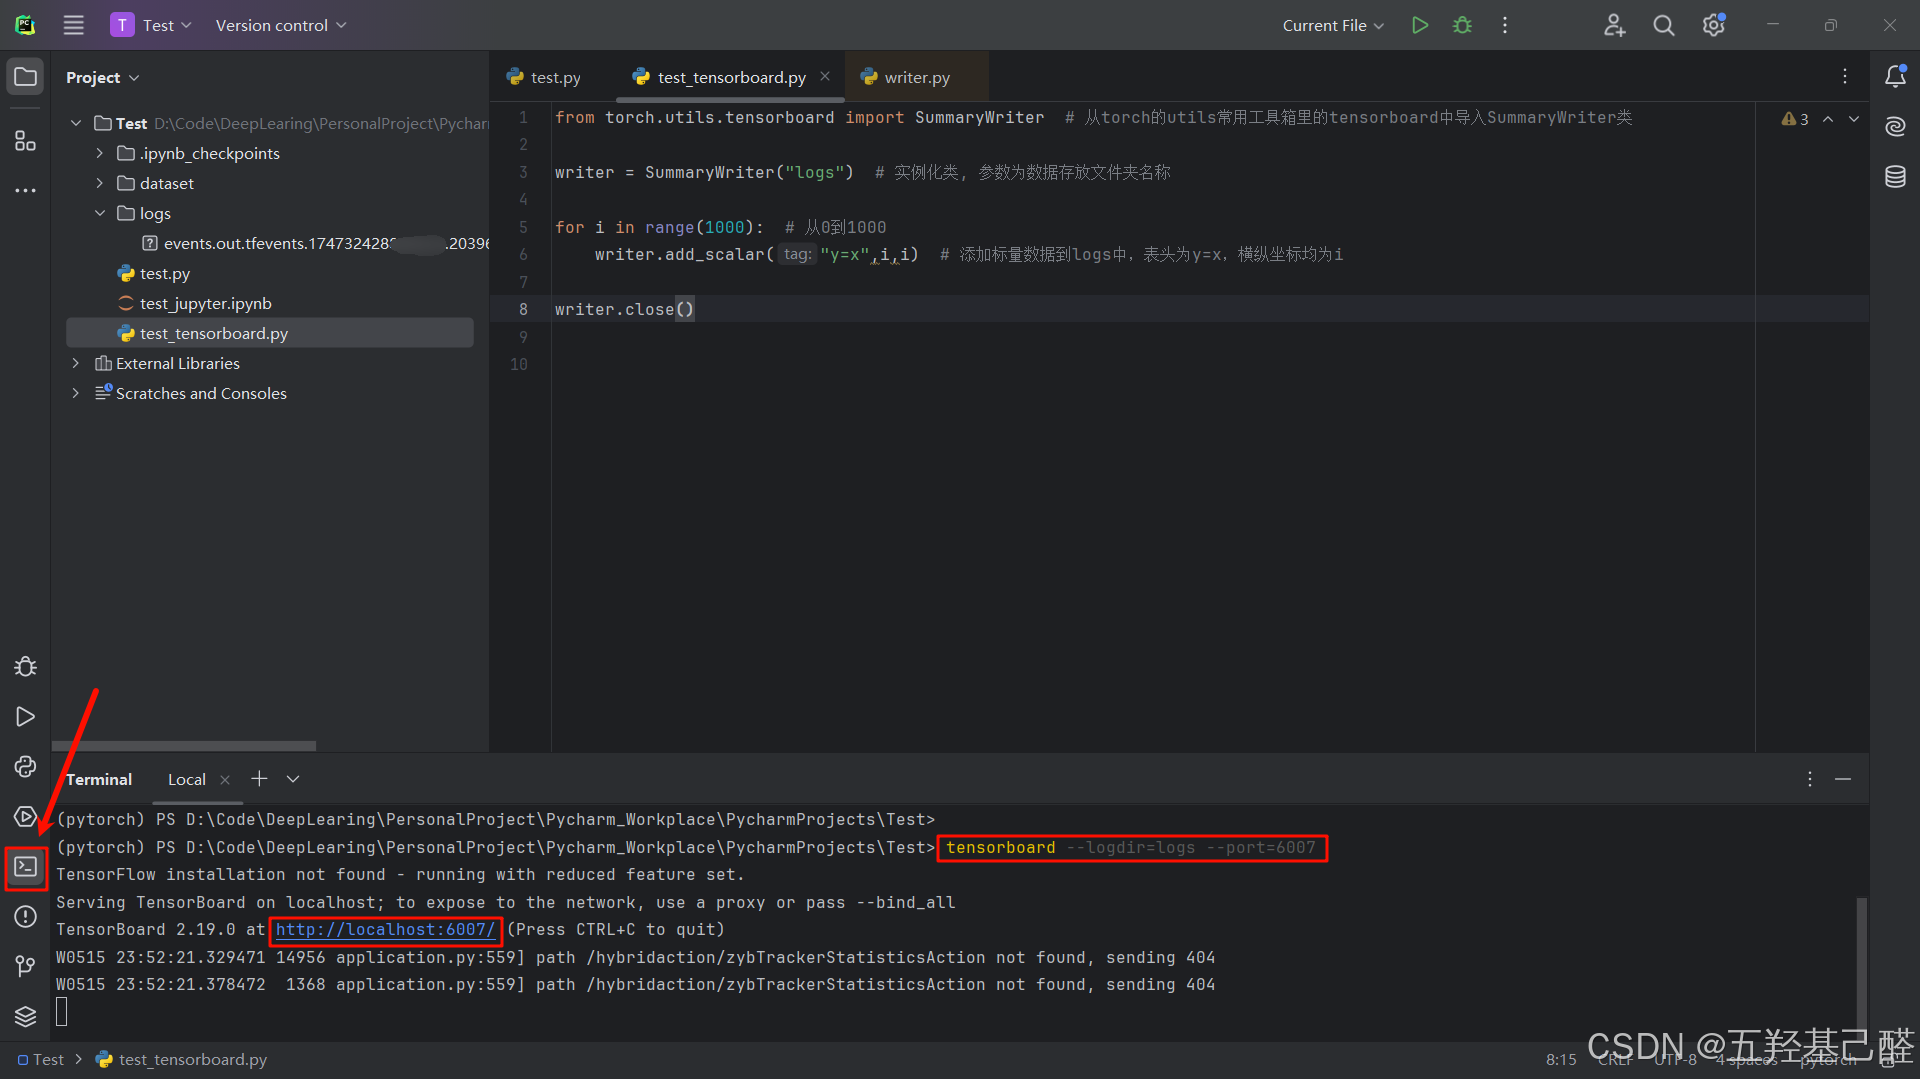The height and width of the screenshot is (1079, 1920).
Task: Expand the dataset folder
Action: point(99,183)
